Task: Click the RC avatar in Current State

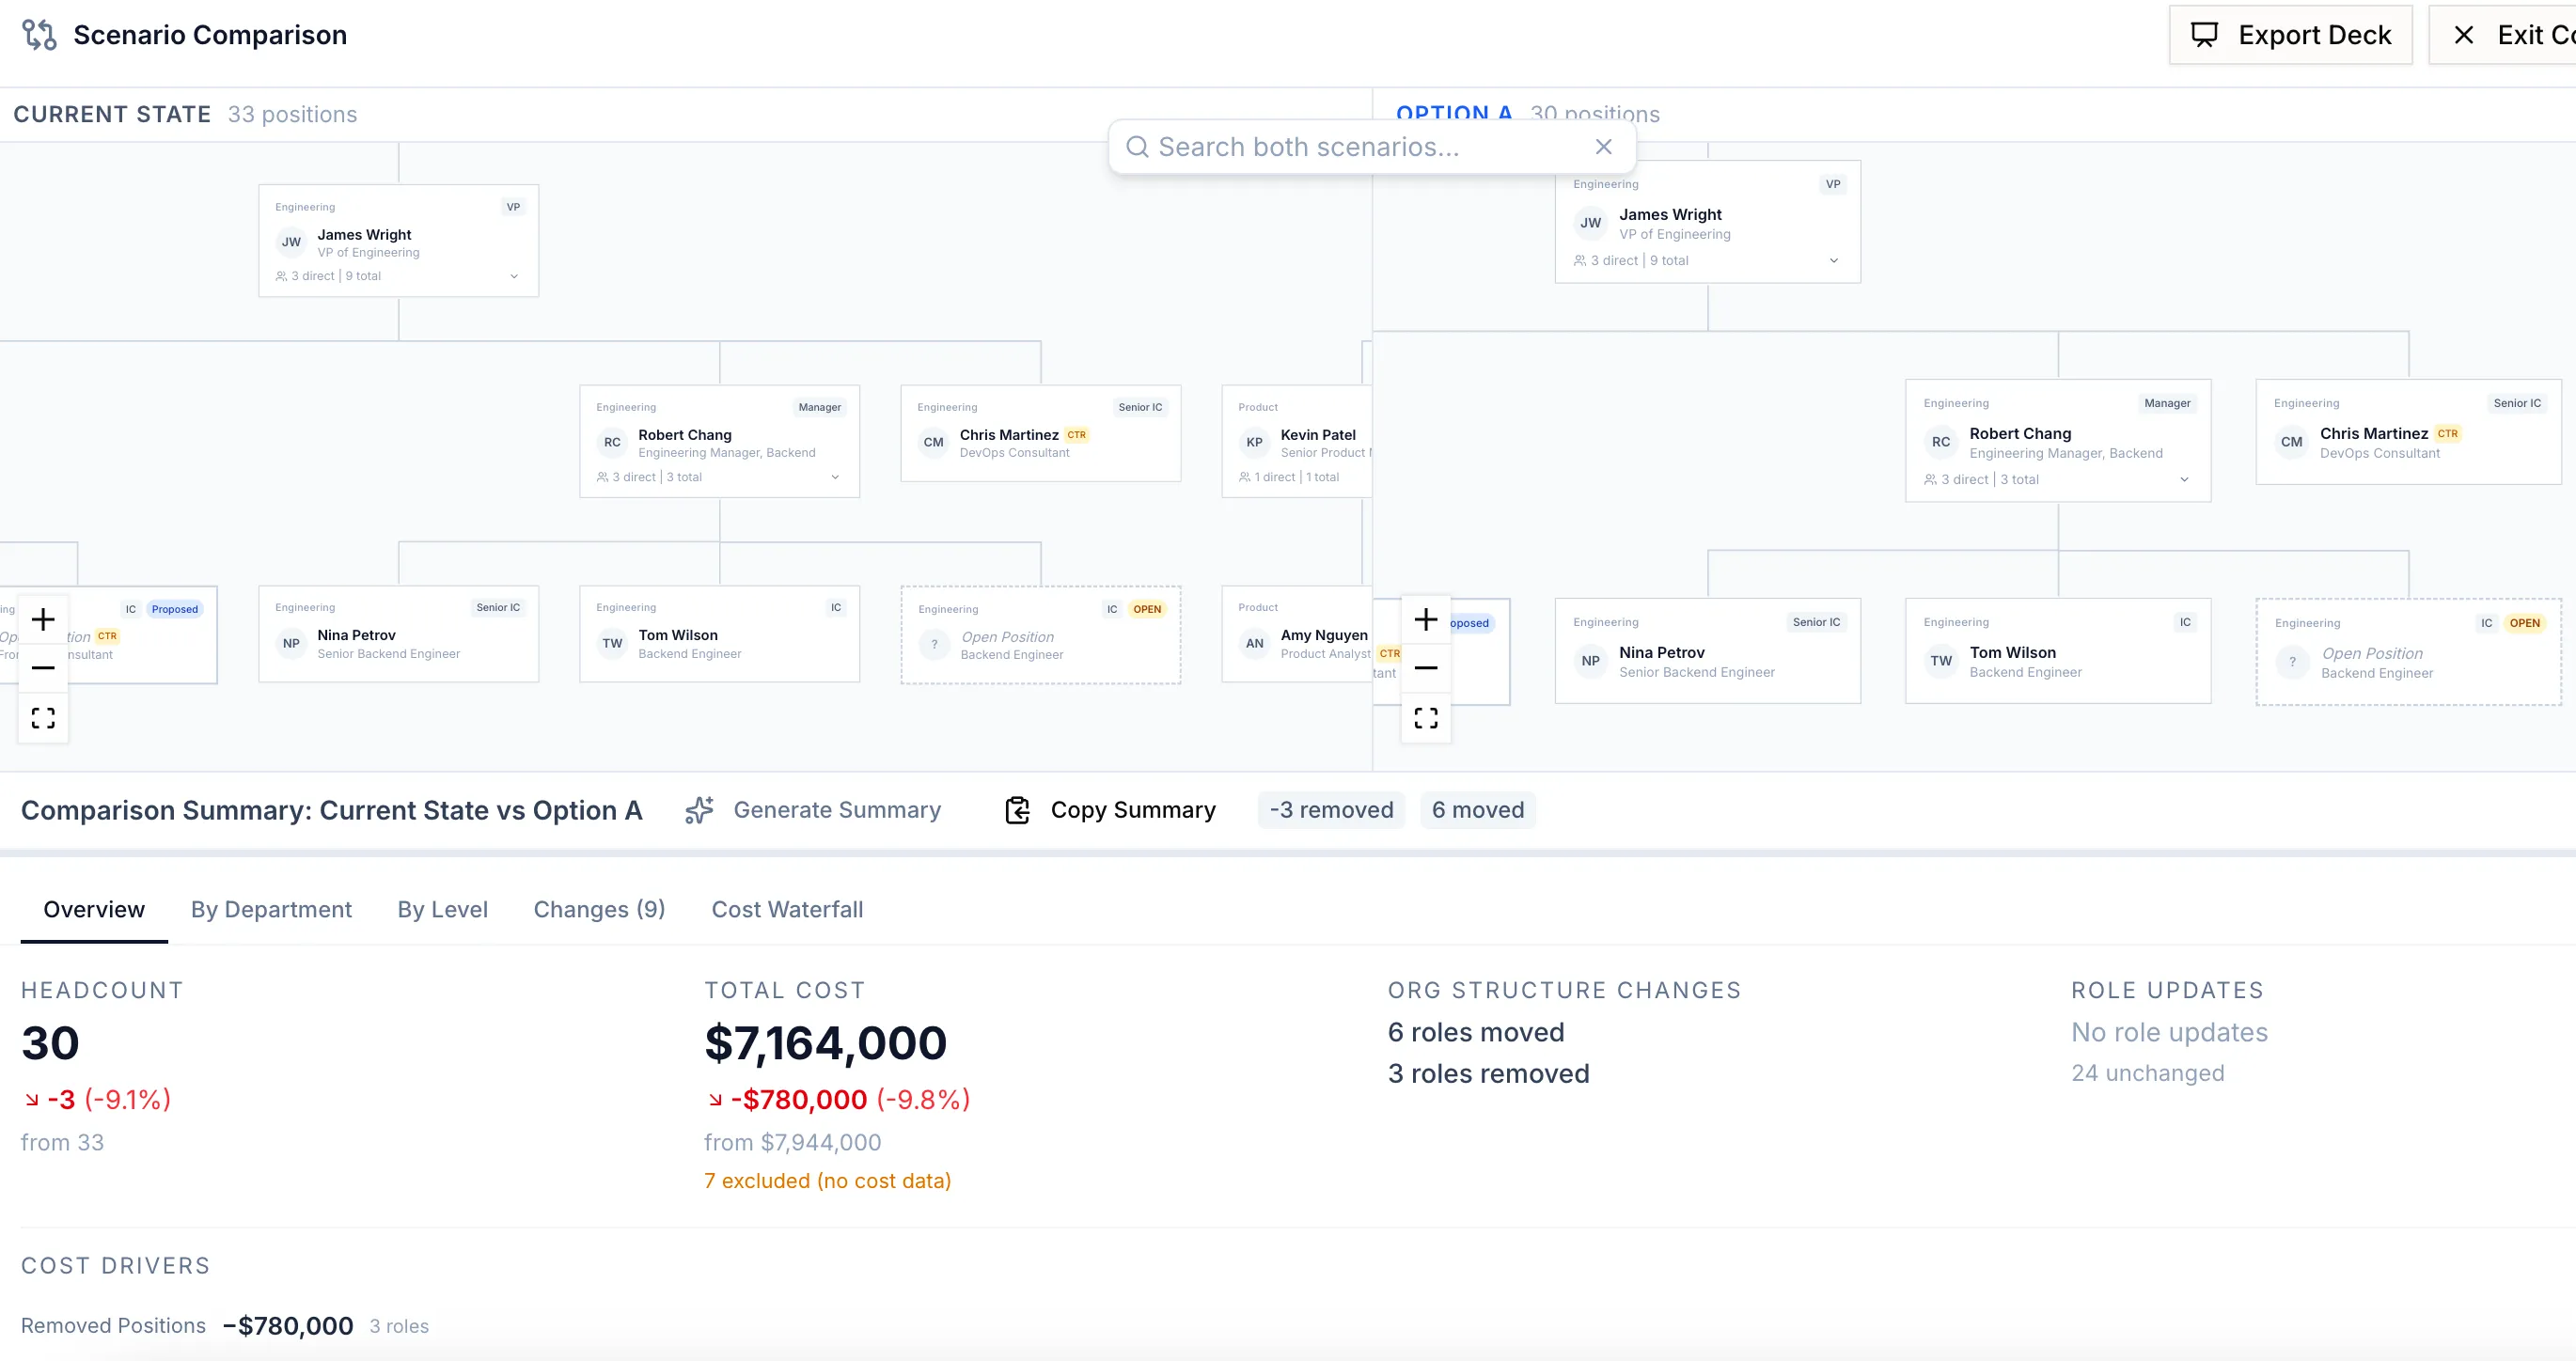Action: coord(612,442)
